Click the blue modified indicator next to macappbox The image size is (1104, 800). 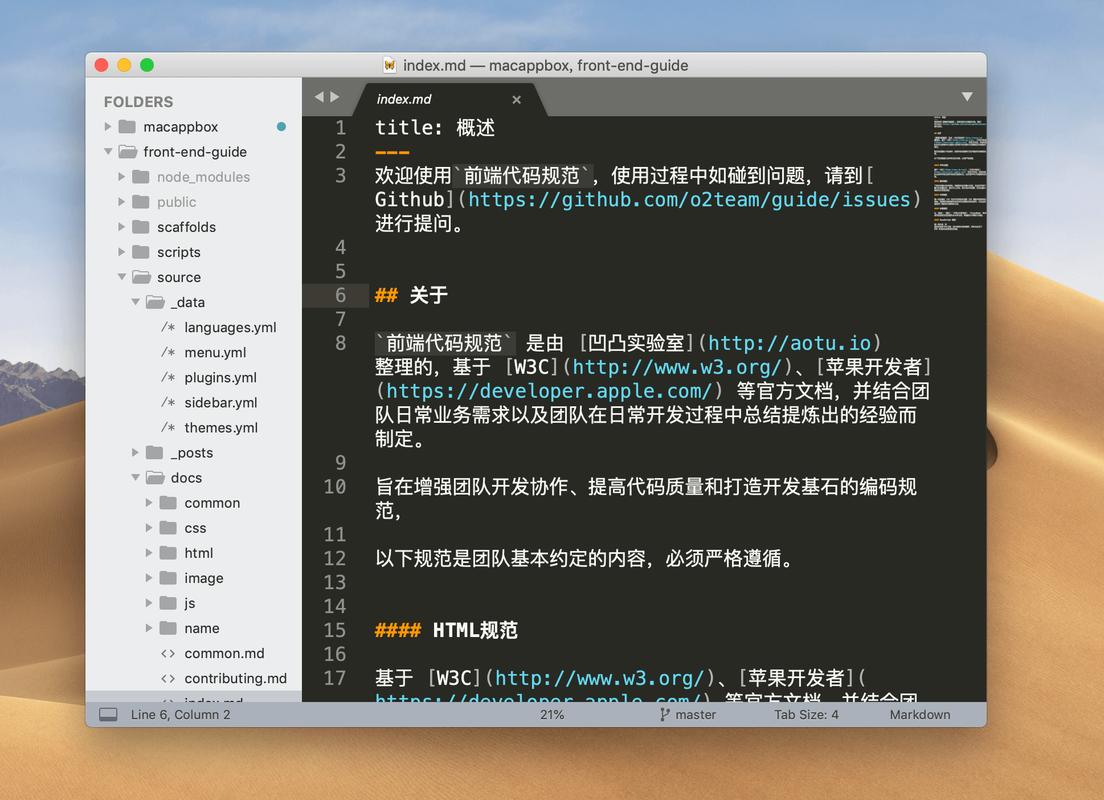point(280,127)
